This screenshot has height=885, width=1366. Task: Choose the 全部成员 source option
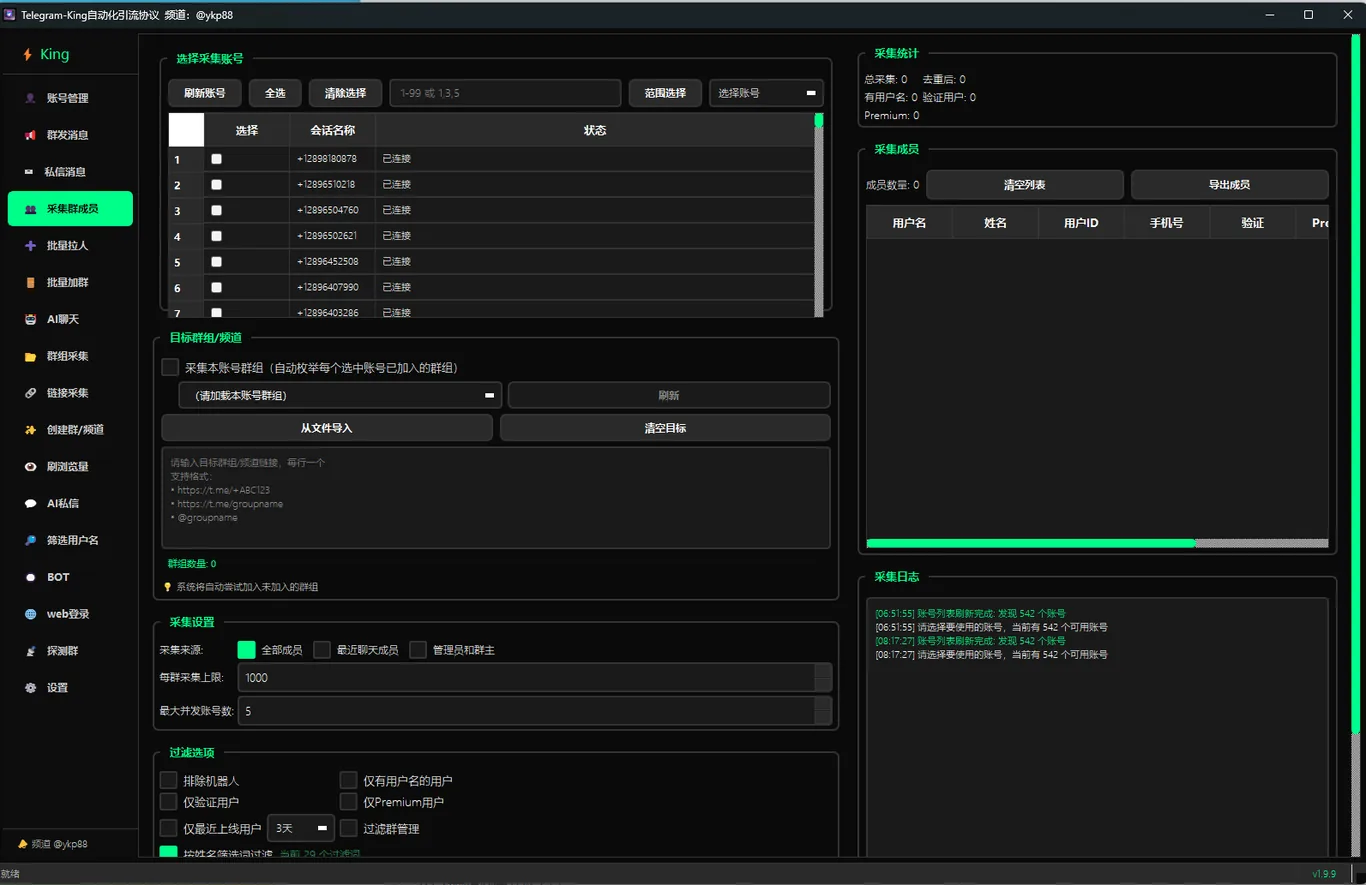click(246, 650)
